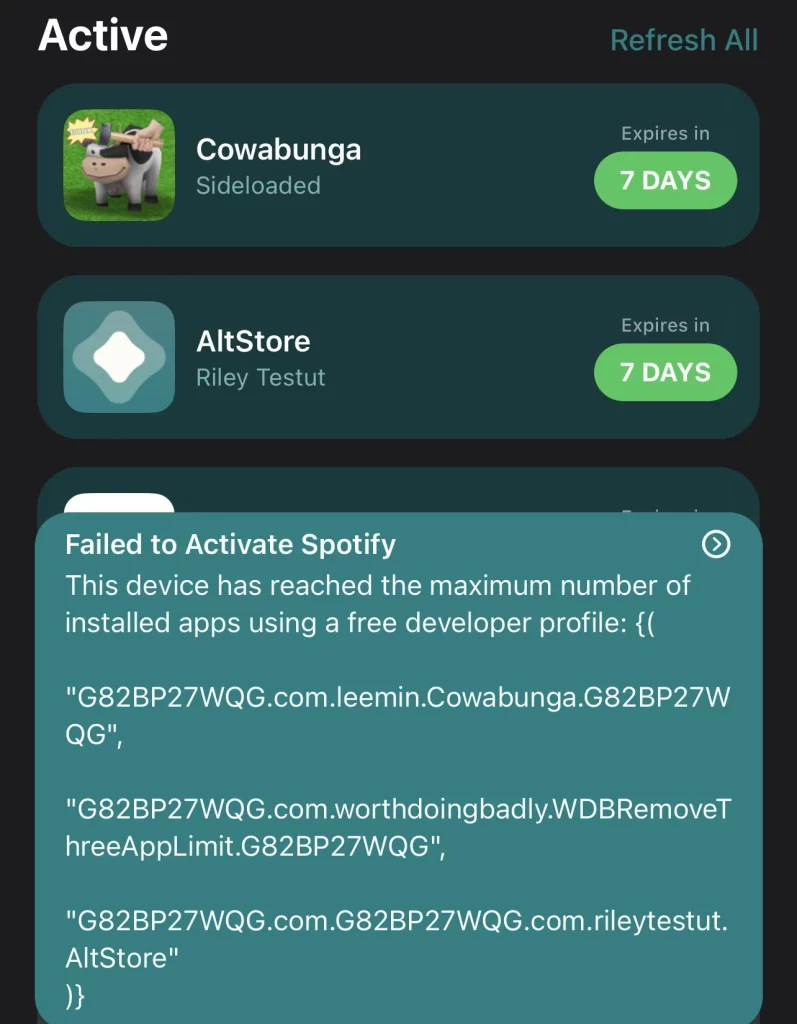Viewport: 797px width, 1024px height.
Task: Refresh Cowabunga via its 7 DAYS pill
Action: point(665,181)
